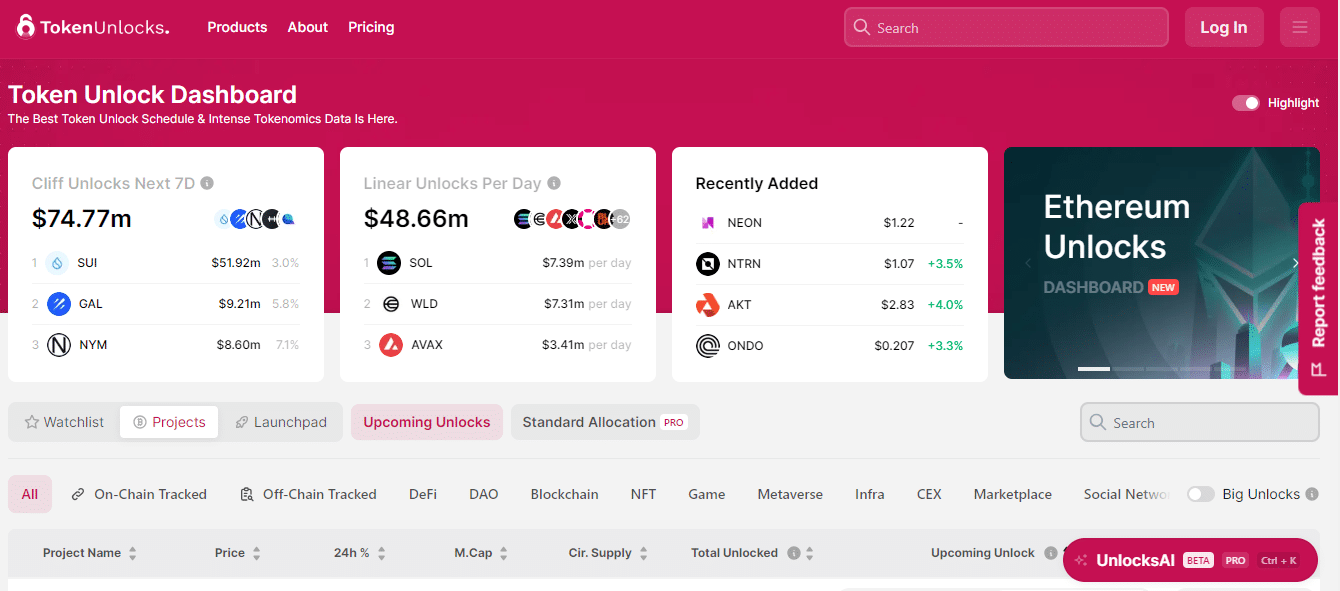Click the AKT token icon

coord(707,305)
